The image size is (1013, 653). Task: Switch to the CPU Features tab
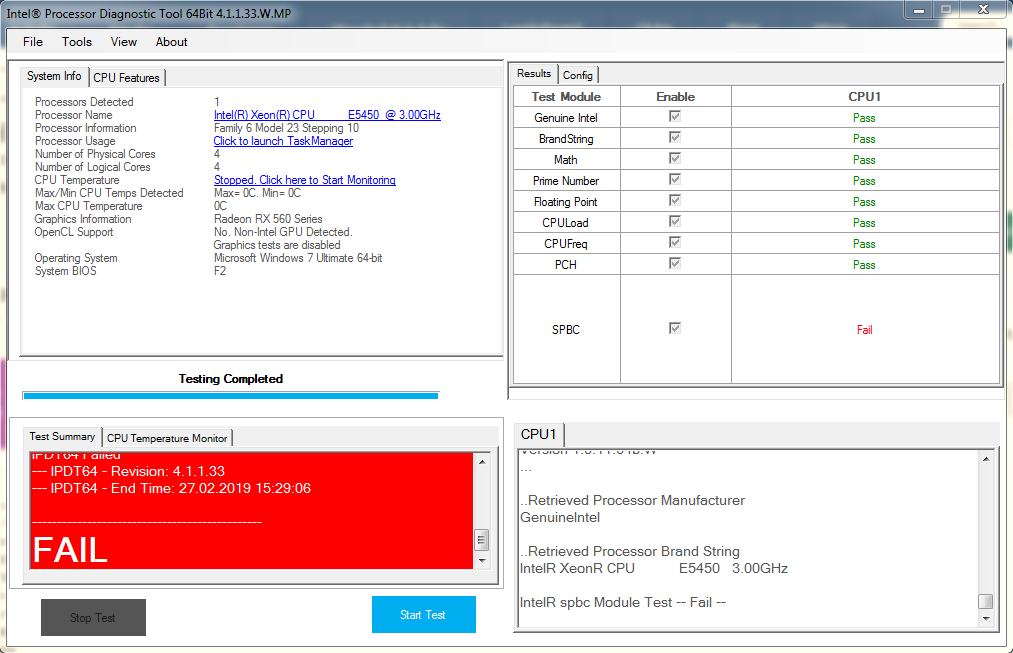point(127,78)
